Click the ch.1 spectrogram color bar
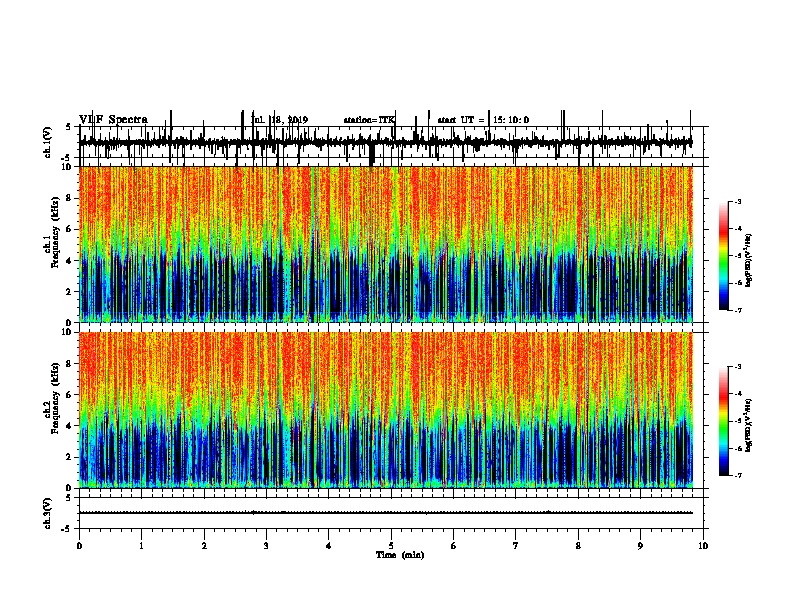Viewport: 792px width, 612px height. pos(724,256)
